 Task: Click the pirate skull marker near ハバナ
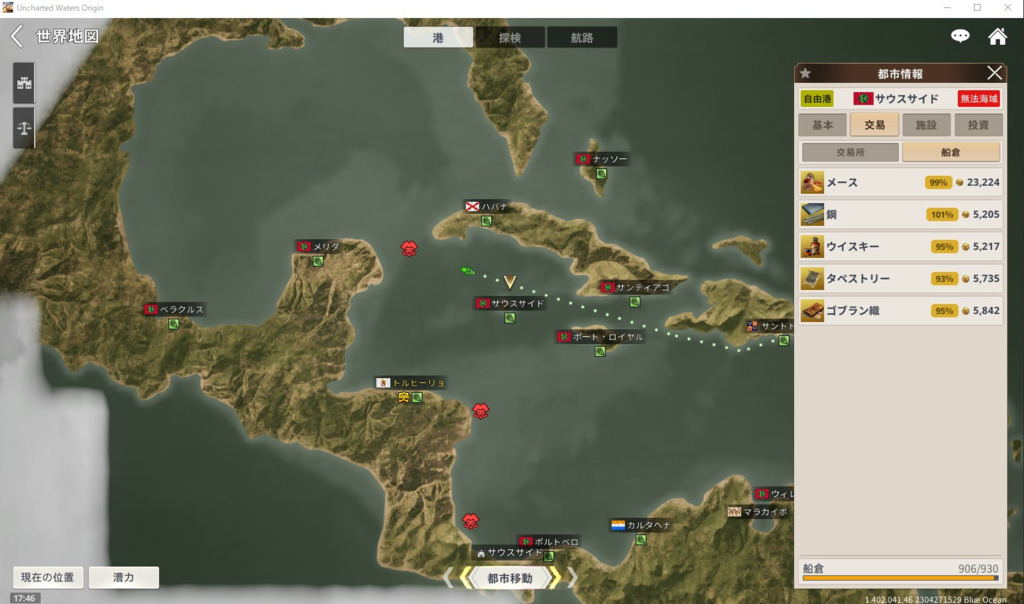pos(409,249)
